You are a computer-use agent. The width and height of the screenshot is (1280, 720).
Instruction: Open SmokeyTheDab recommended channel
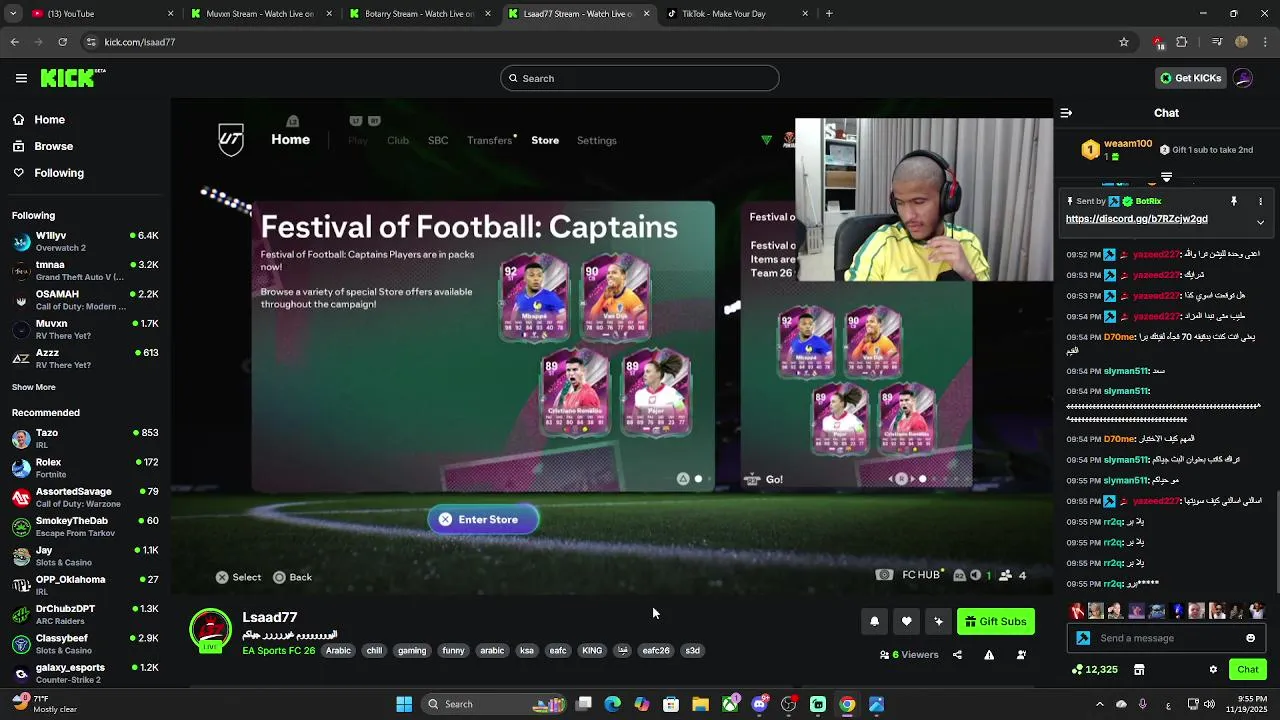(85, 526)
